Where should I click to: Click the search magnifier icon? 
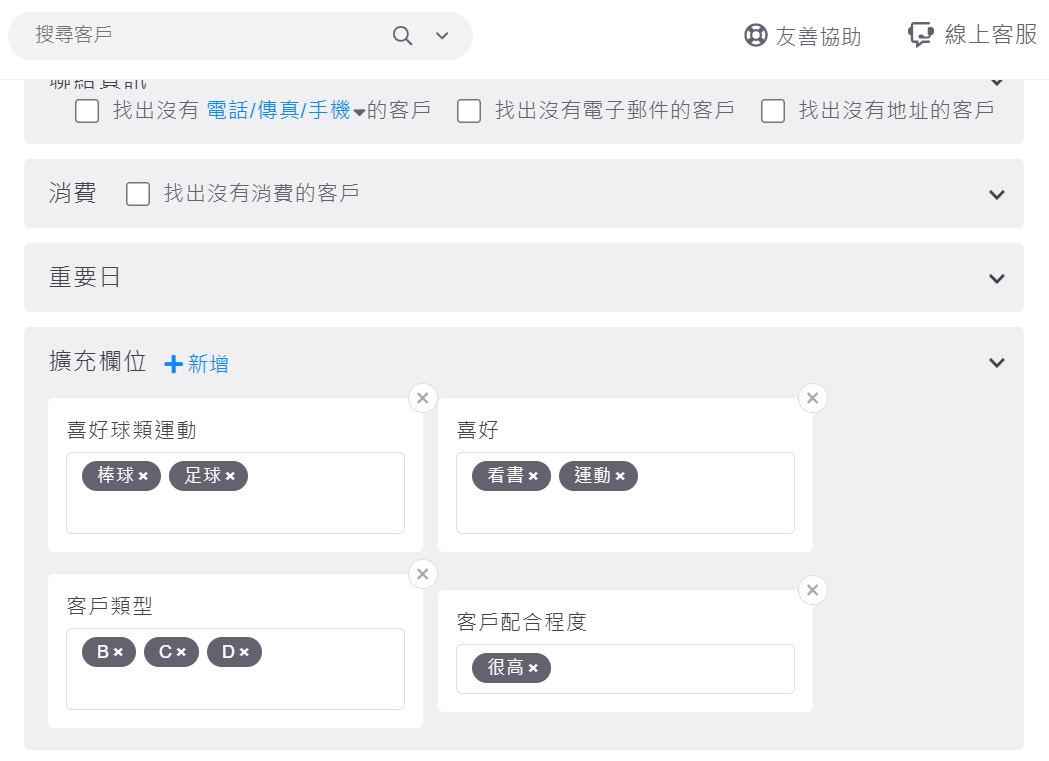(402, 36)
